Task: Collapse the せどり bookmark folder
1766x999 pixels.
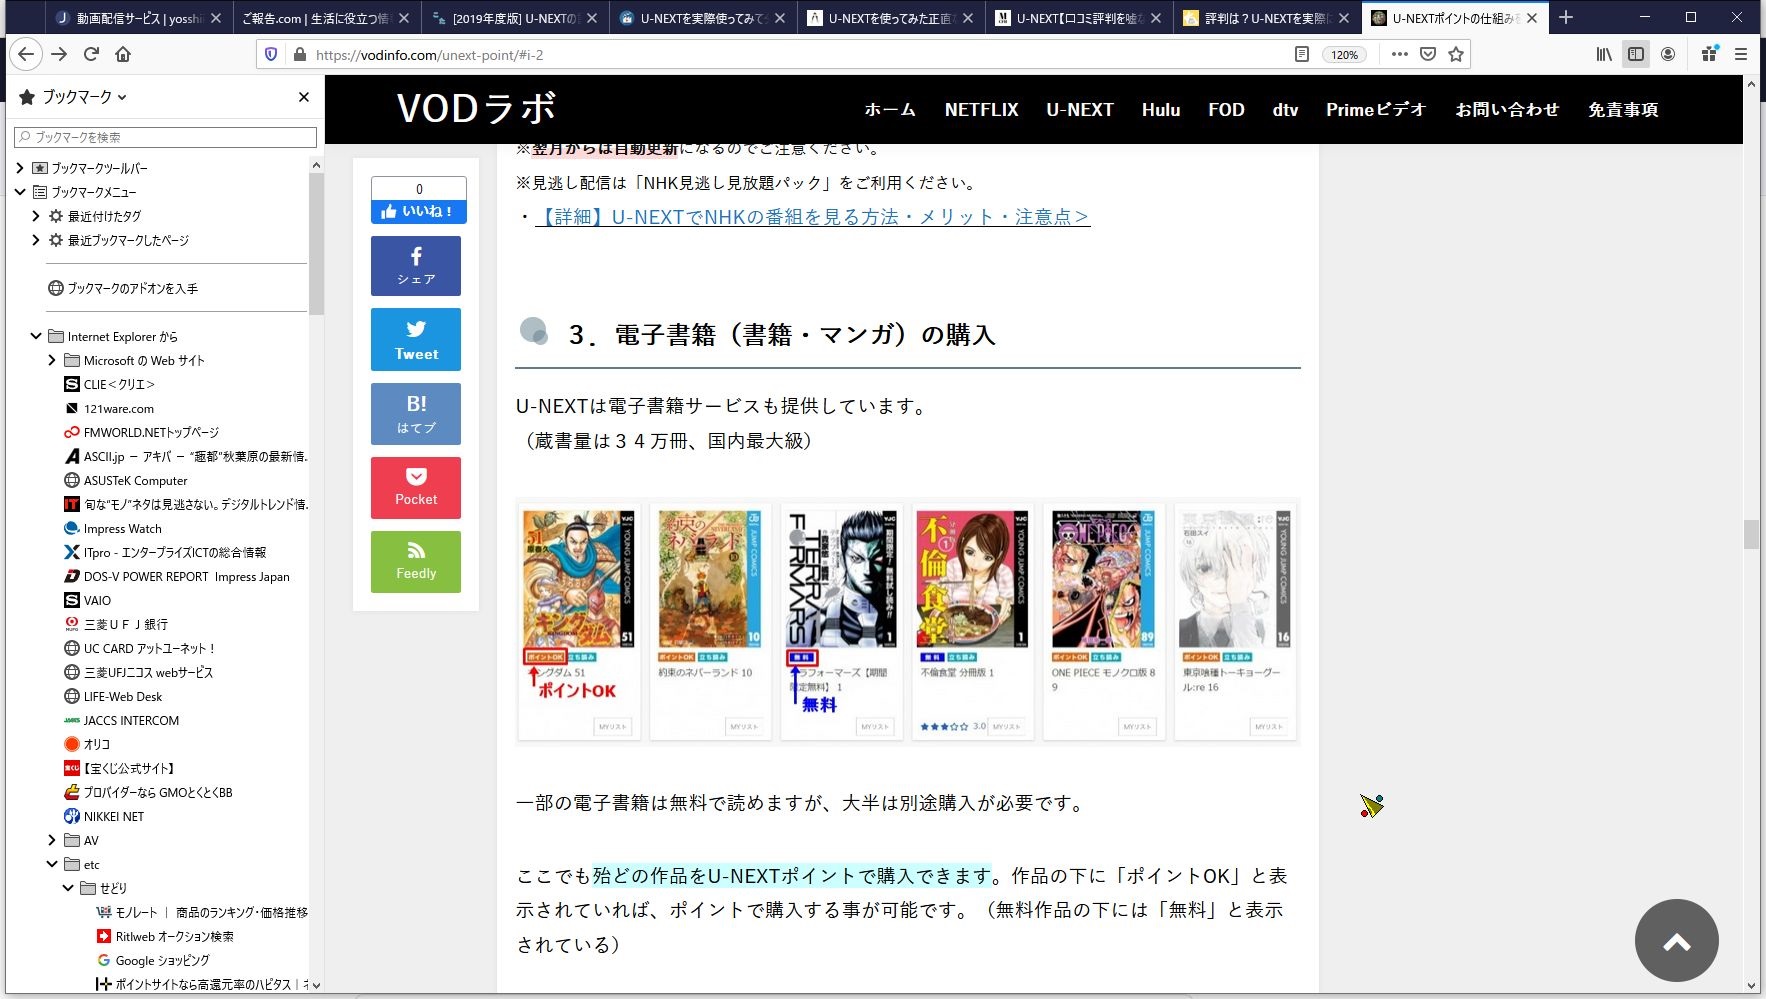Action: pyautogui.click(x=68, y=888)
